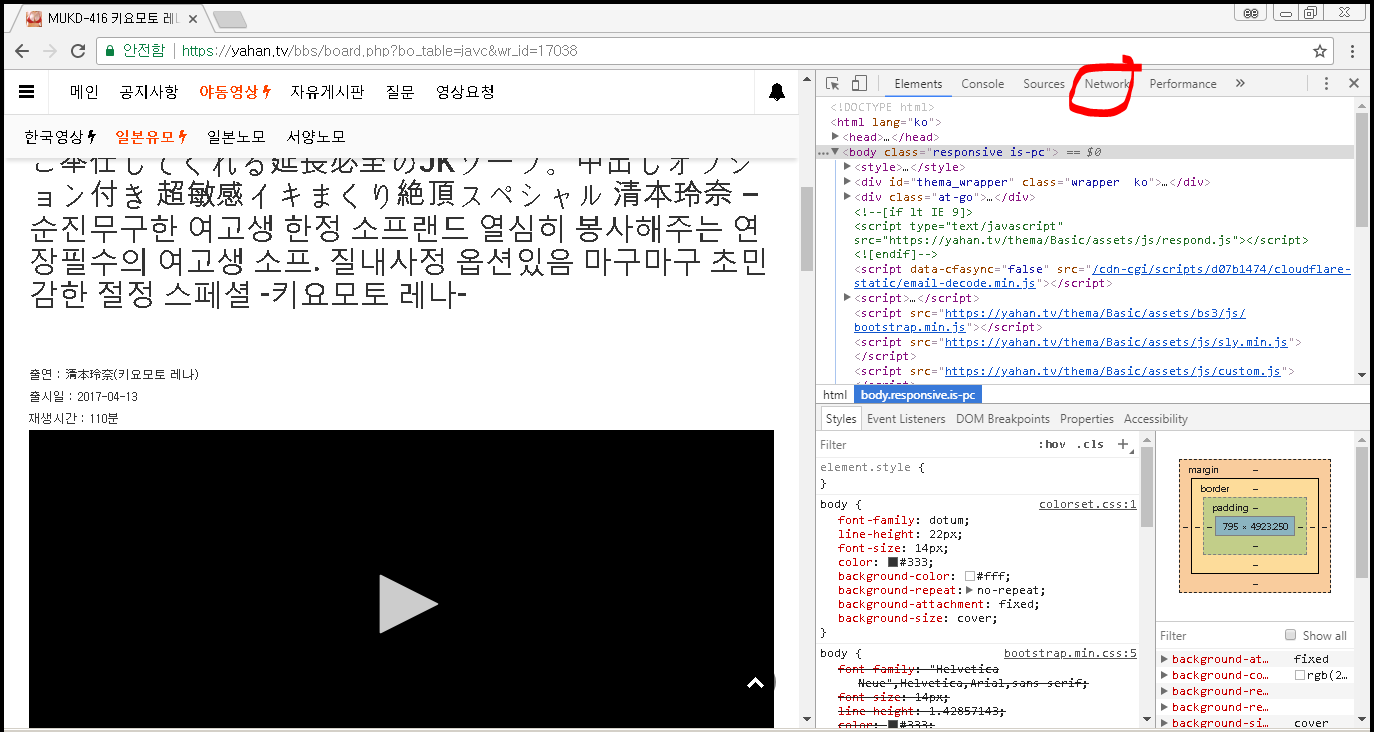Open the DOM Breakpoints sub-tab
Viewport: 1374px width, 732px height.
click(1003, 419)
